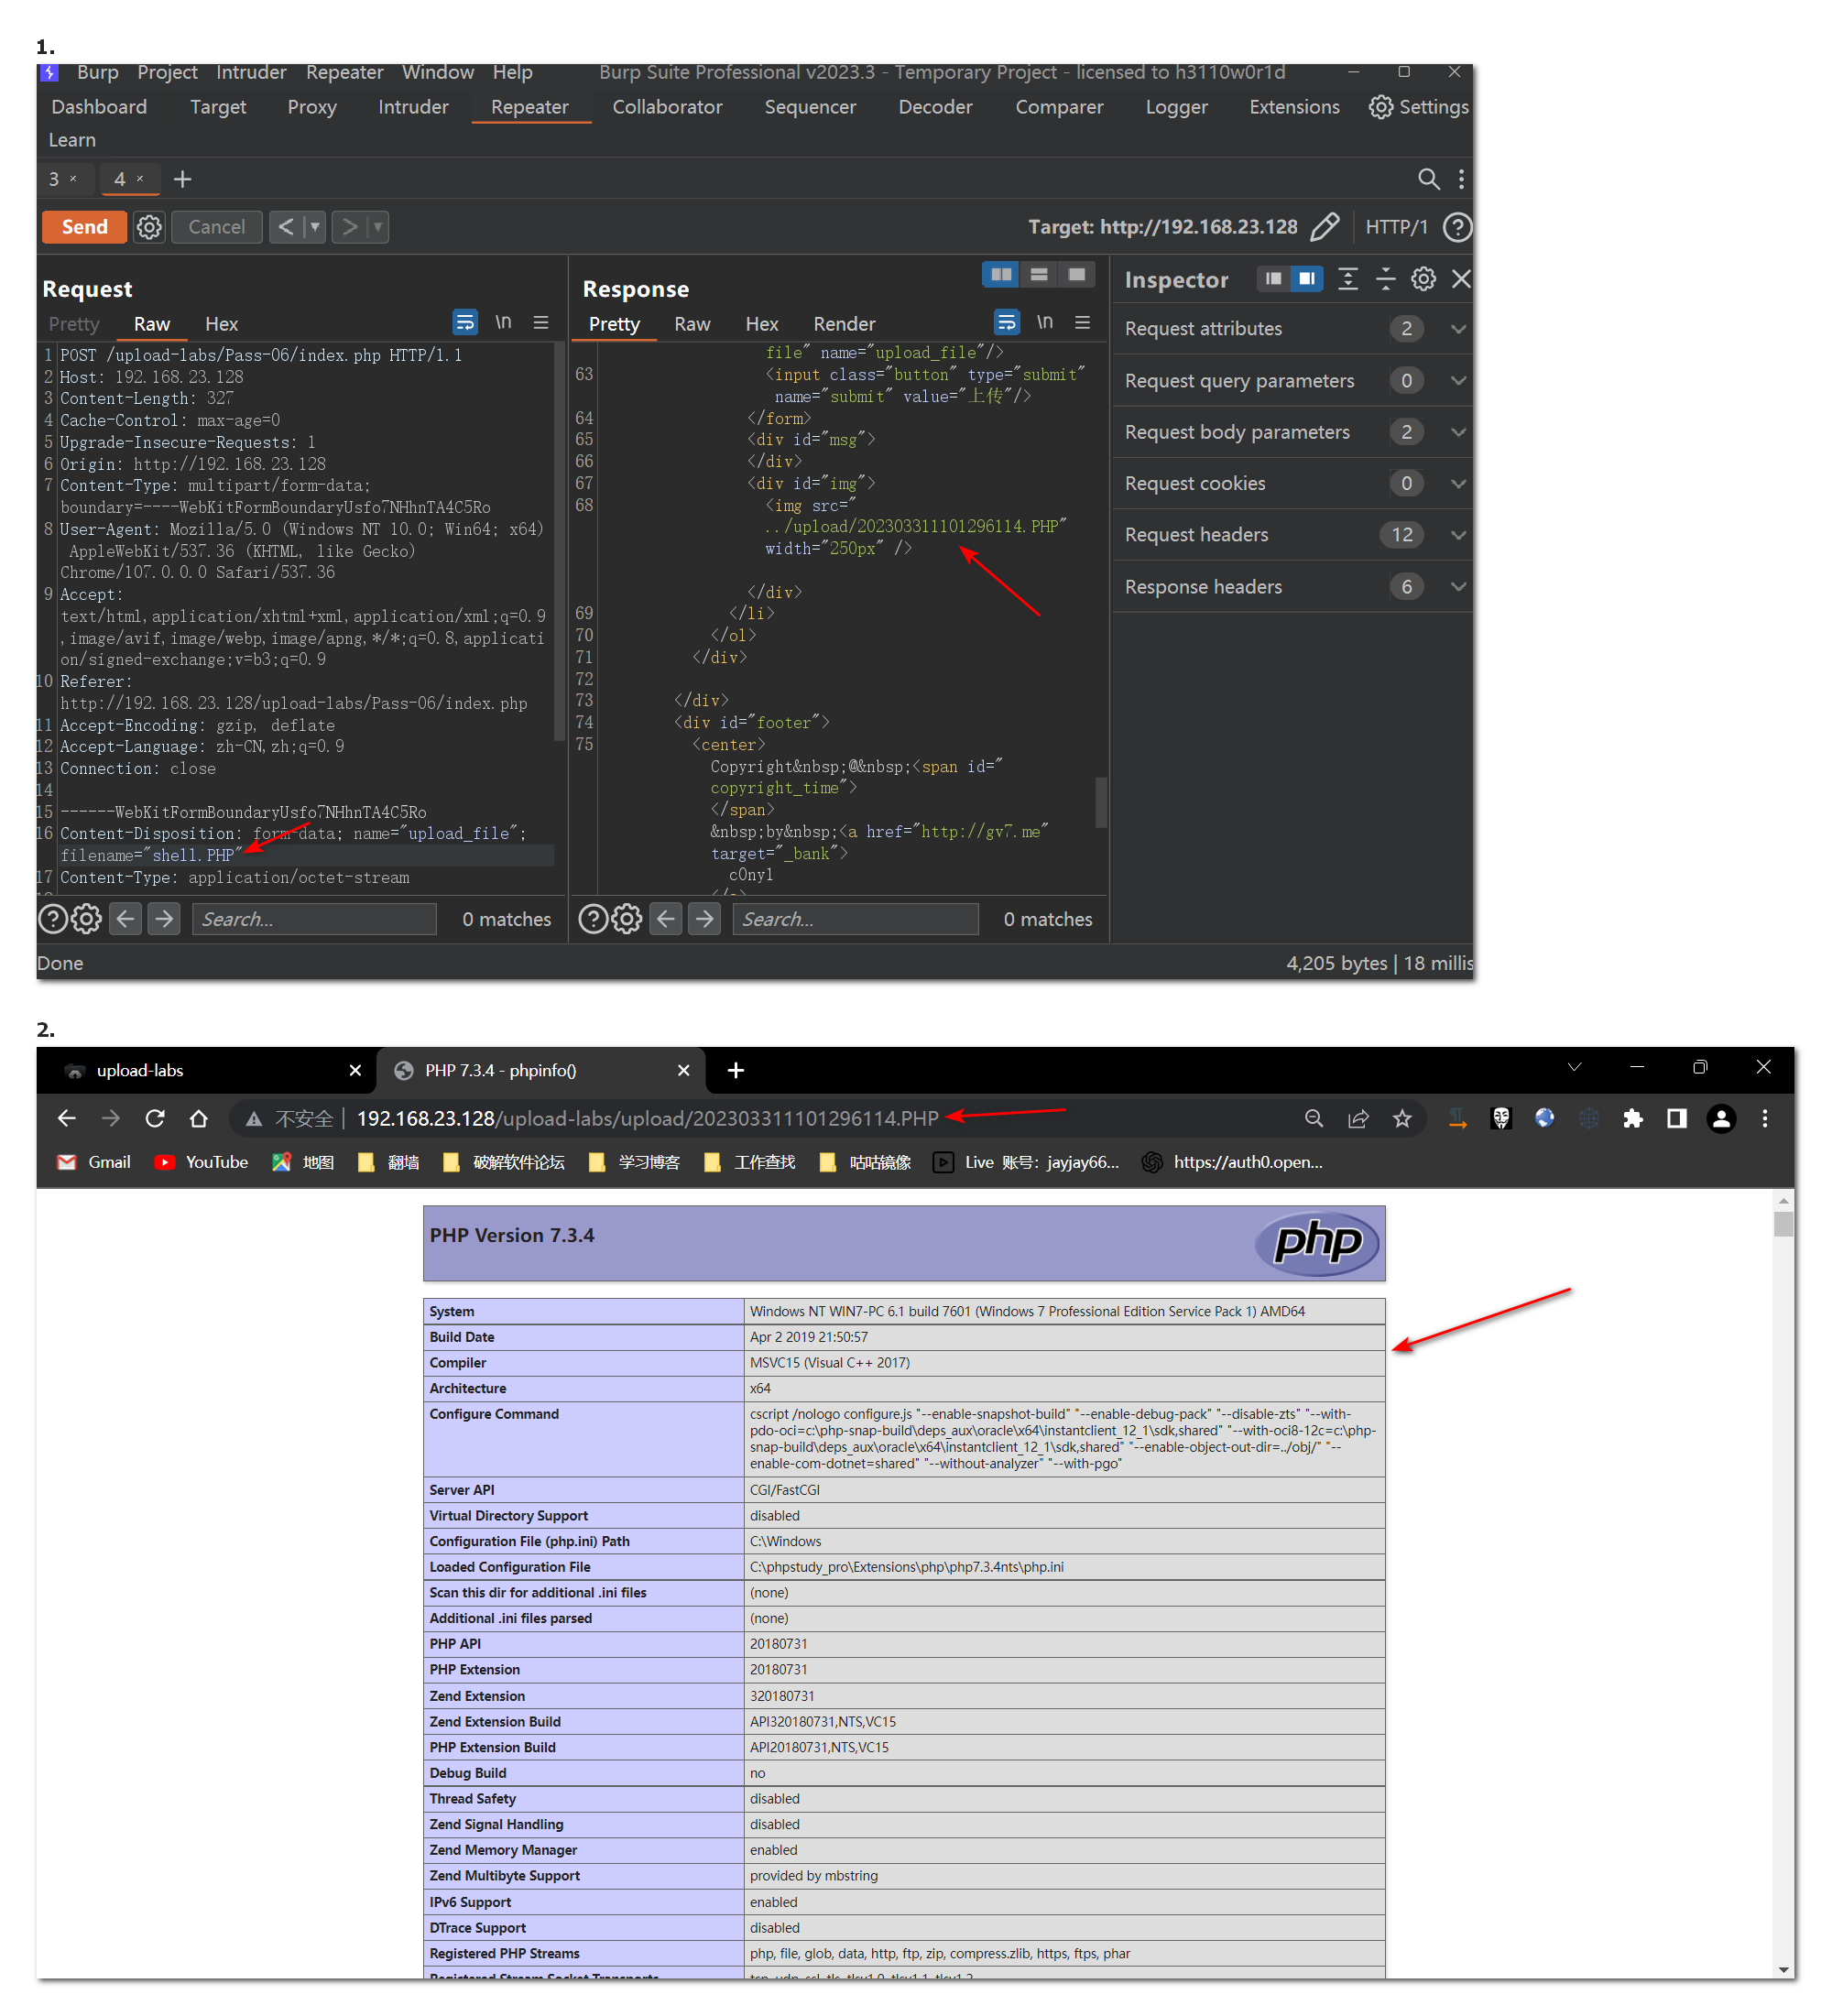Screen dimensions: 1832x2016
Task: Click the share page icon in address bar
Action: pyautogui.click(x=1358, y=1119)
